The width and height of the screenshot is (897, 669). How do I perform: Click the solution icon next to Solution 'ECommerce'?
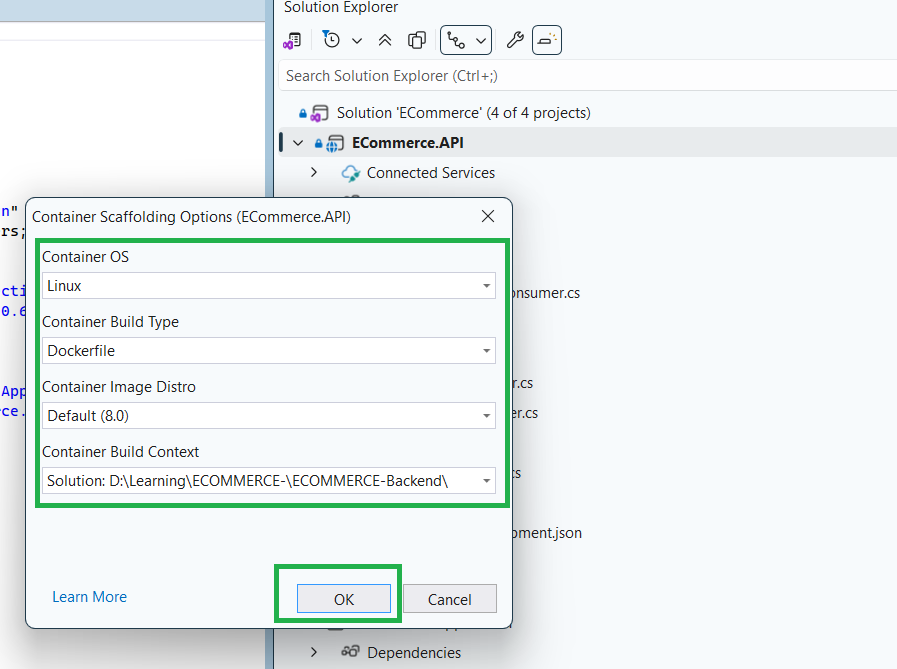point(319,113)
